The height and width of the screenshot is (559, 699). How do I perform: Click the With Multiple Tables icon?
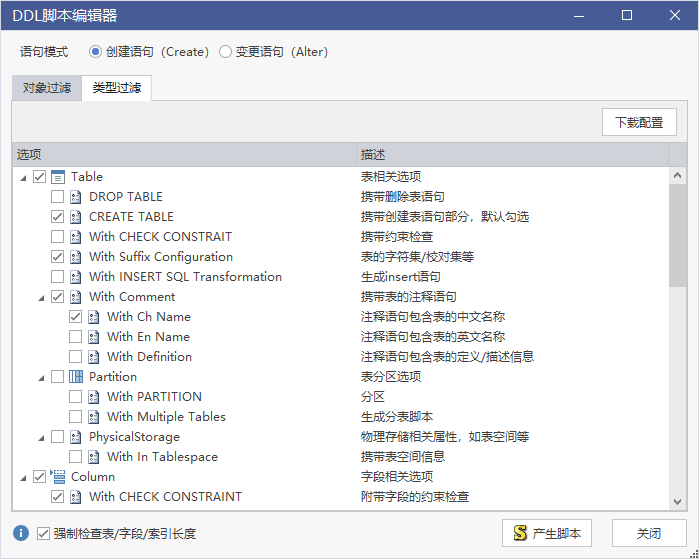point(94,417)
